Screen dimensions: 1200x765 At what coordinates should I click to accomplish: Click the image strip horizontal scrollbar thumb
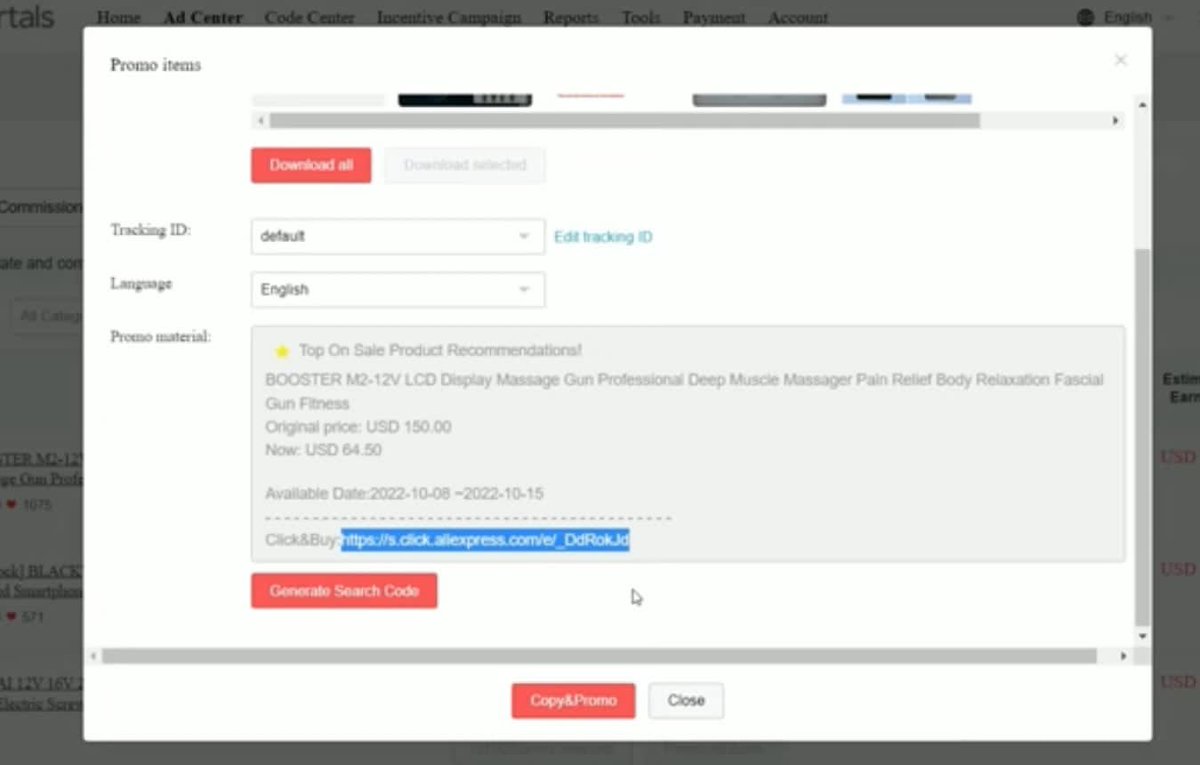tap(624, 121)
